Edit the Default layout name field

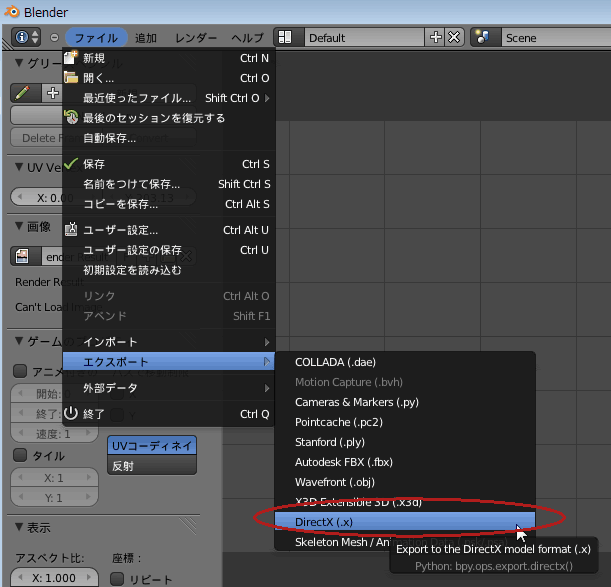point(364,37)
